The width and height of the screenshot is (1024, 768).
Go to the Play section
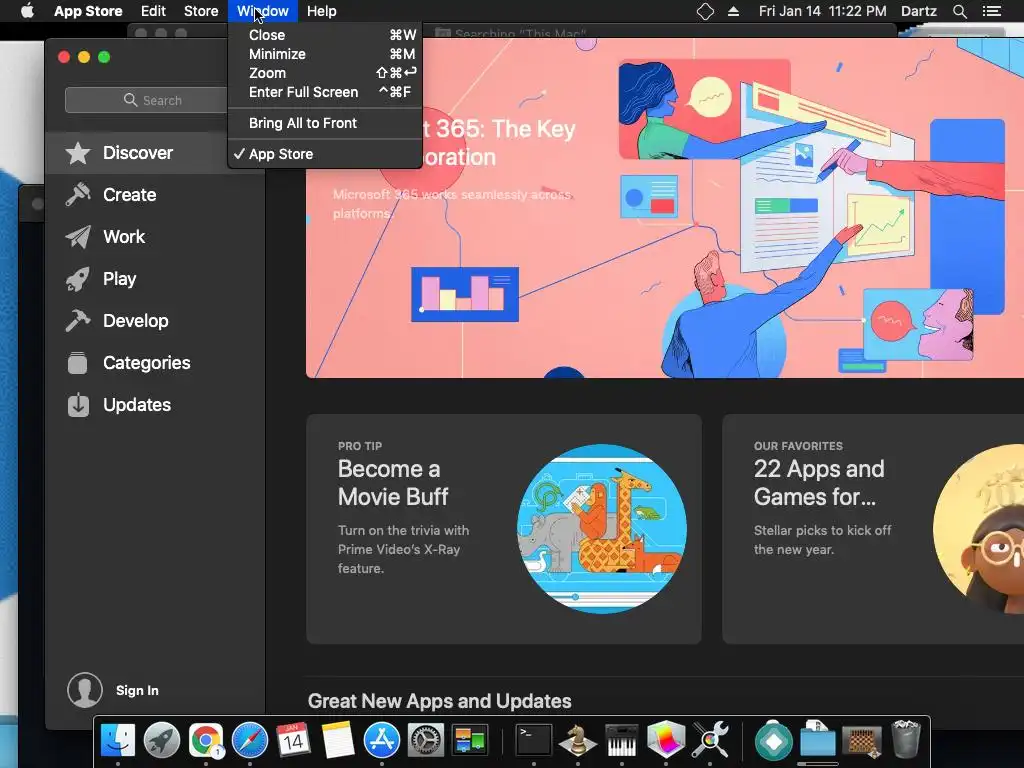coord(155,279)
